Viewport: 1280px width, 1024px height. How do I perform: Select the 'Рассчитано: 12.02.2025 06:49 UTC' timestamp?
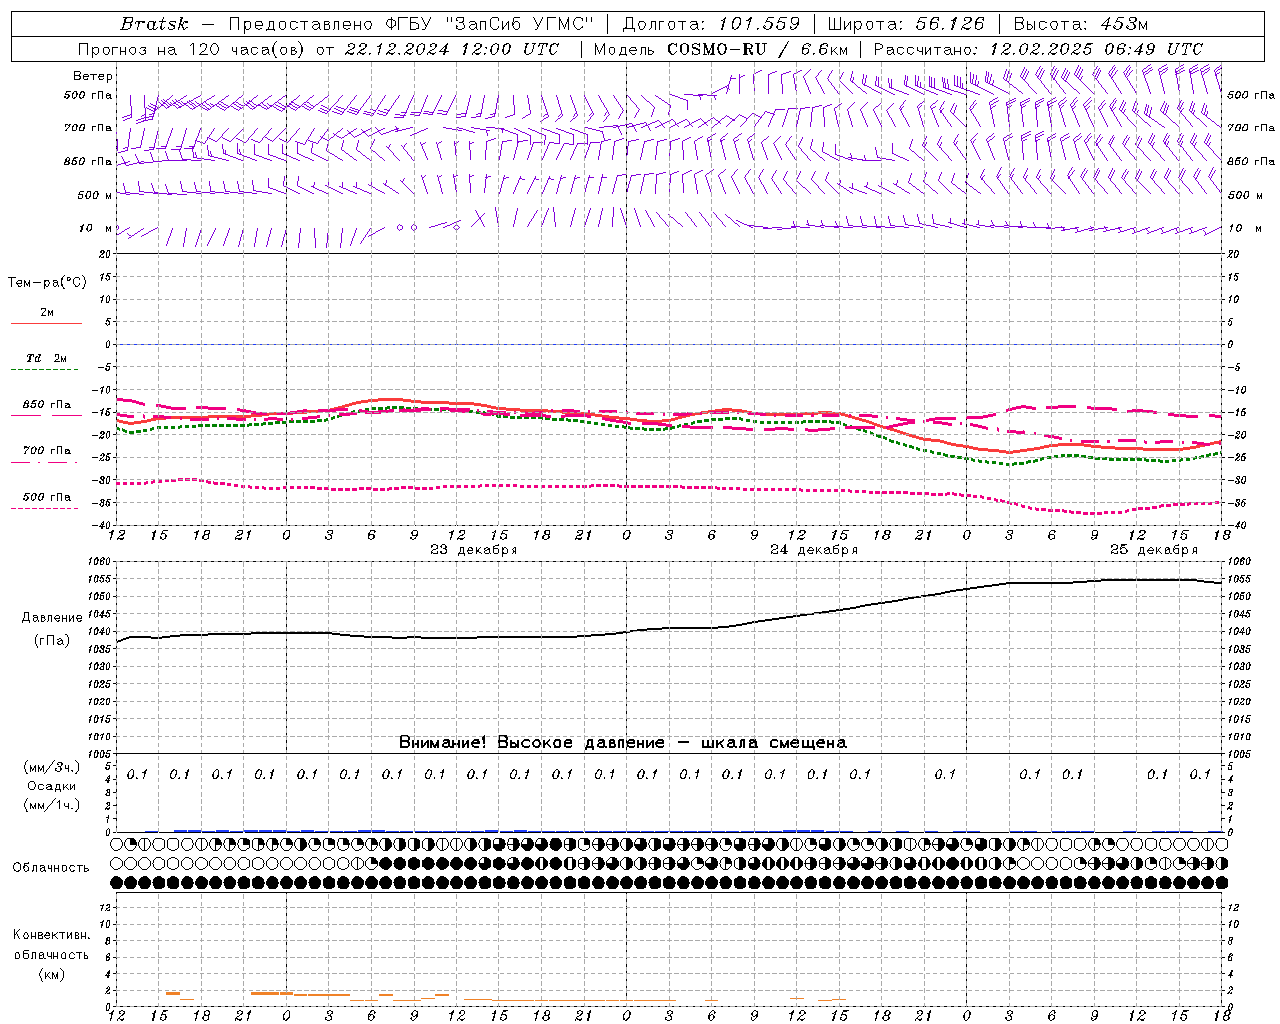1038,49
